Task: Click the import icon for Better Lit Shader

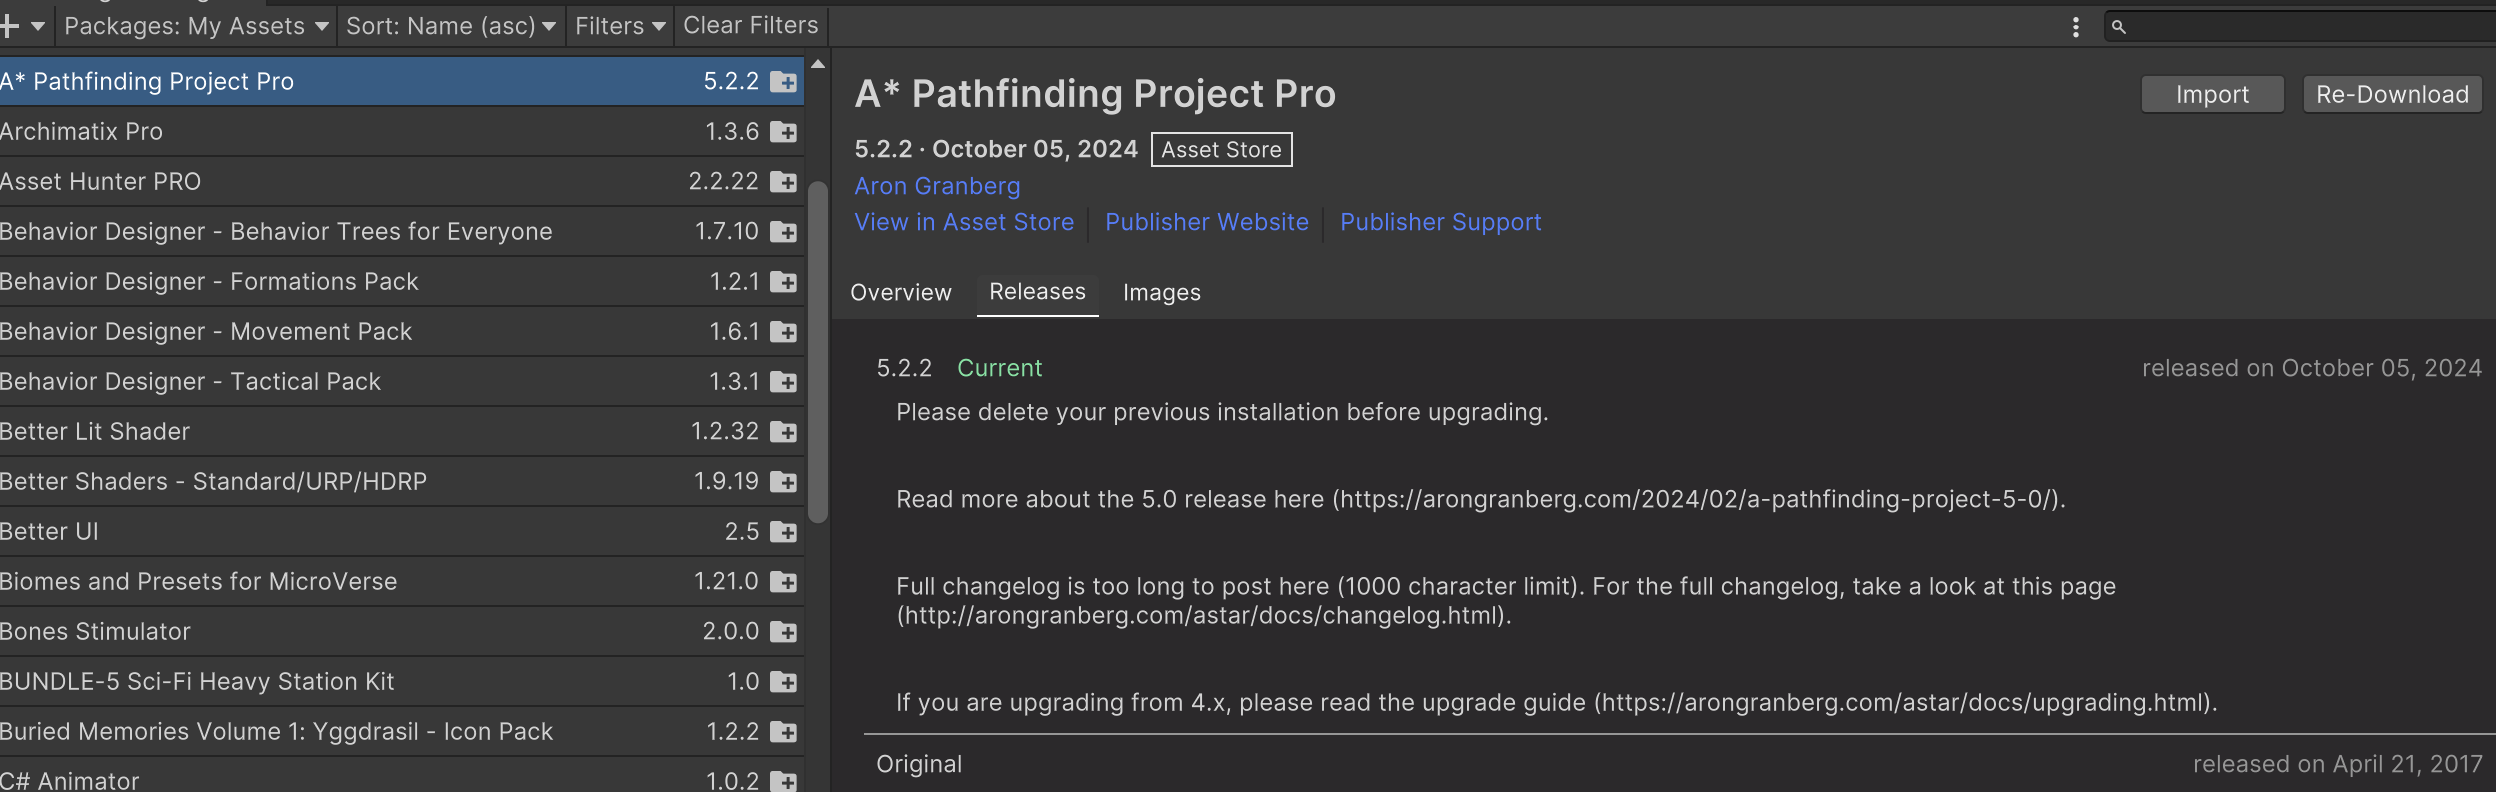Action: click(x=784, y=432)
